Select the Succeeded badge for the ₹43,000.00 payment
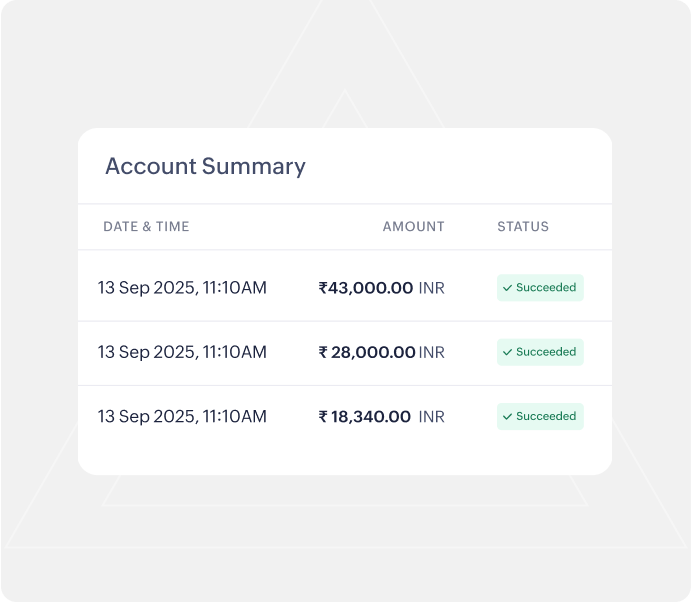 click(540, 288)
